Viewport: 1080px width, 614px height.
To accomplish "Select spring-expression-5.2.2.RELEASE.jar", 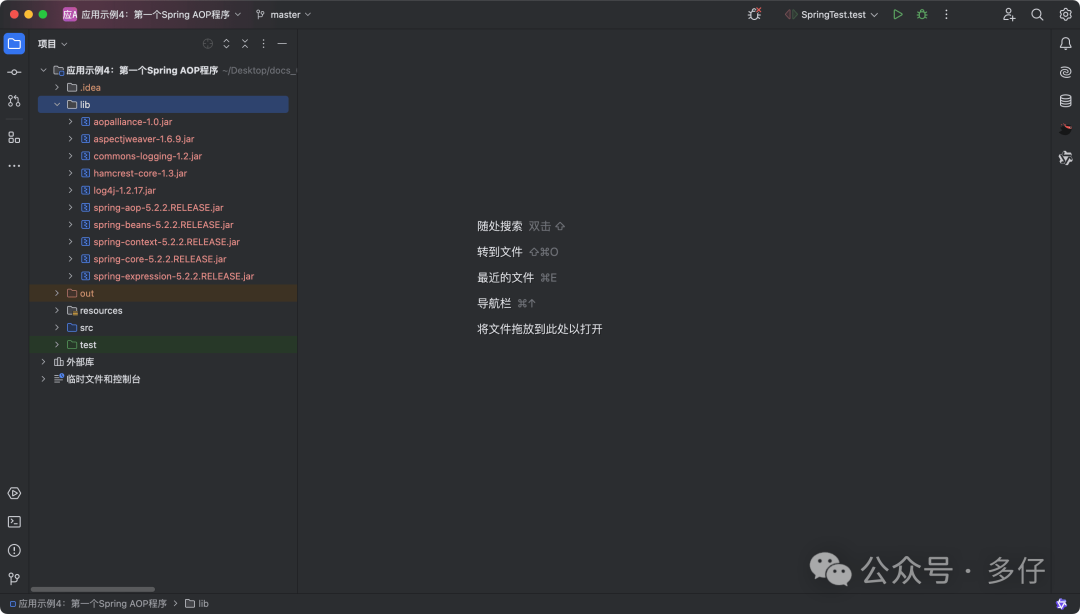I will click(174, 276).
